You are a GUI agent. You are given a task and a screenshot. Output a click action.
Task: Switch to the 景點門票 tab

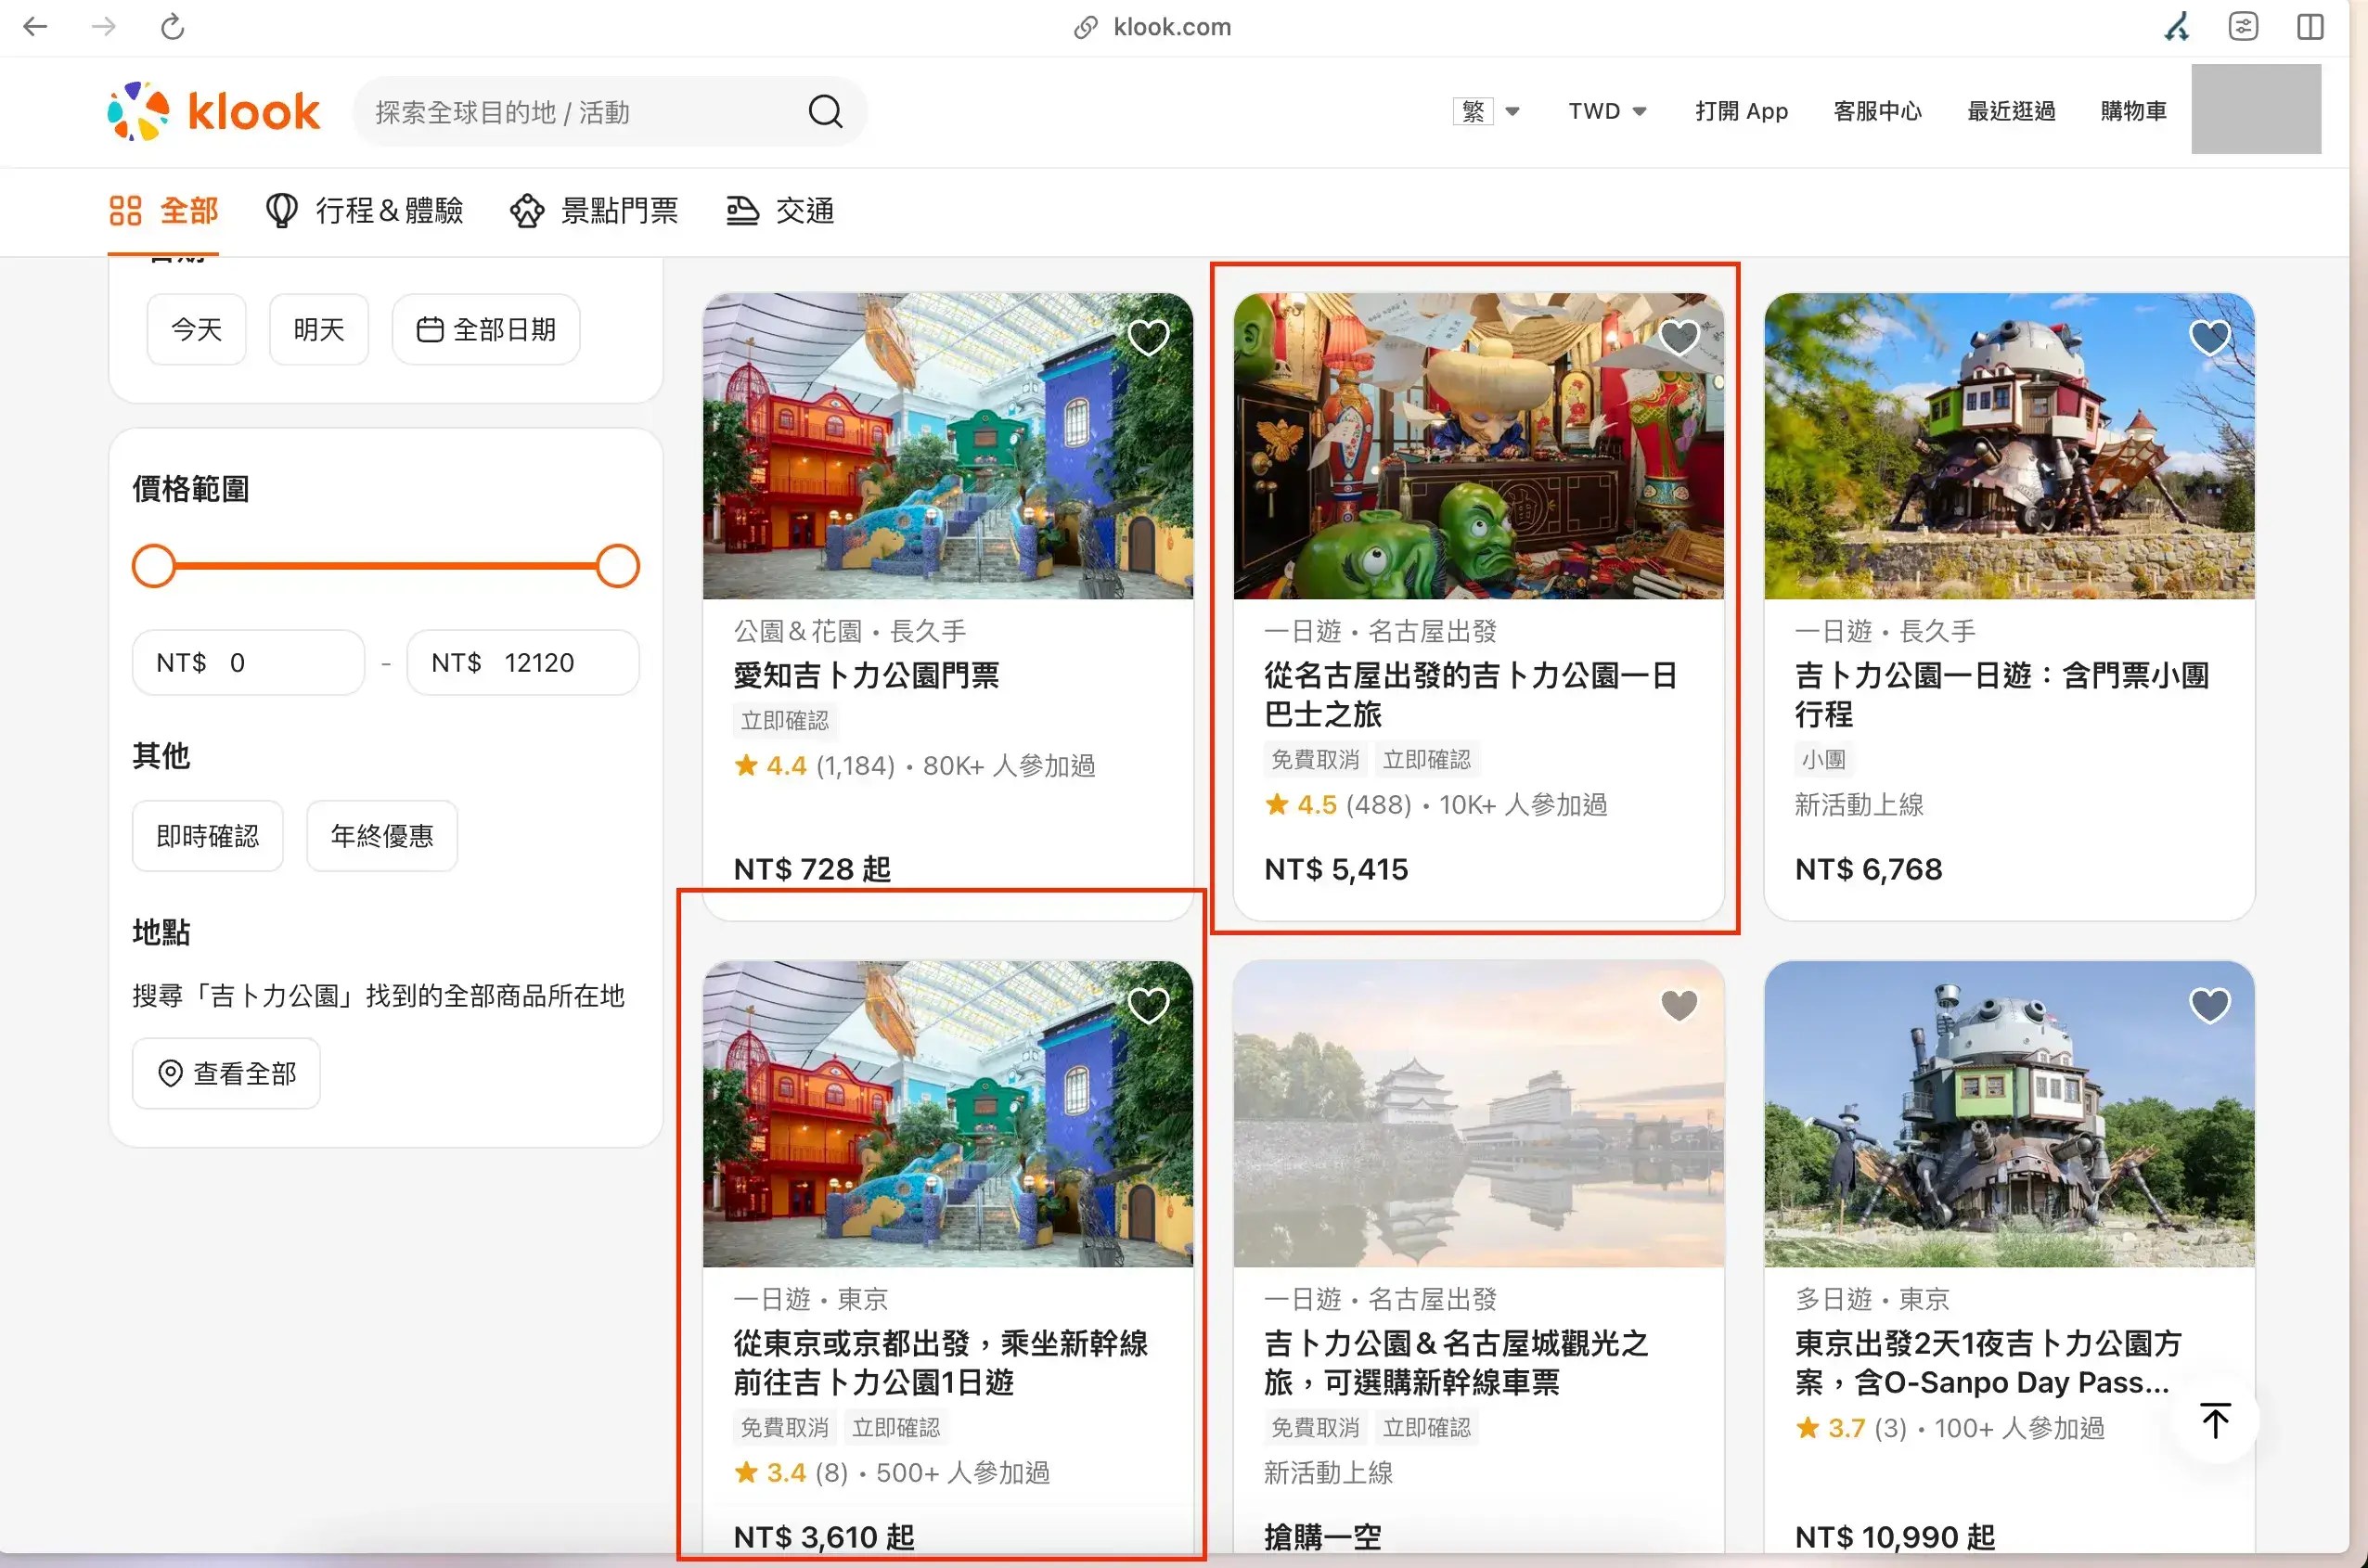pos(594,211)
